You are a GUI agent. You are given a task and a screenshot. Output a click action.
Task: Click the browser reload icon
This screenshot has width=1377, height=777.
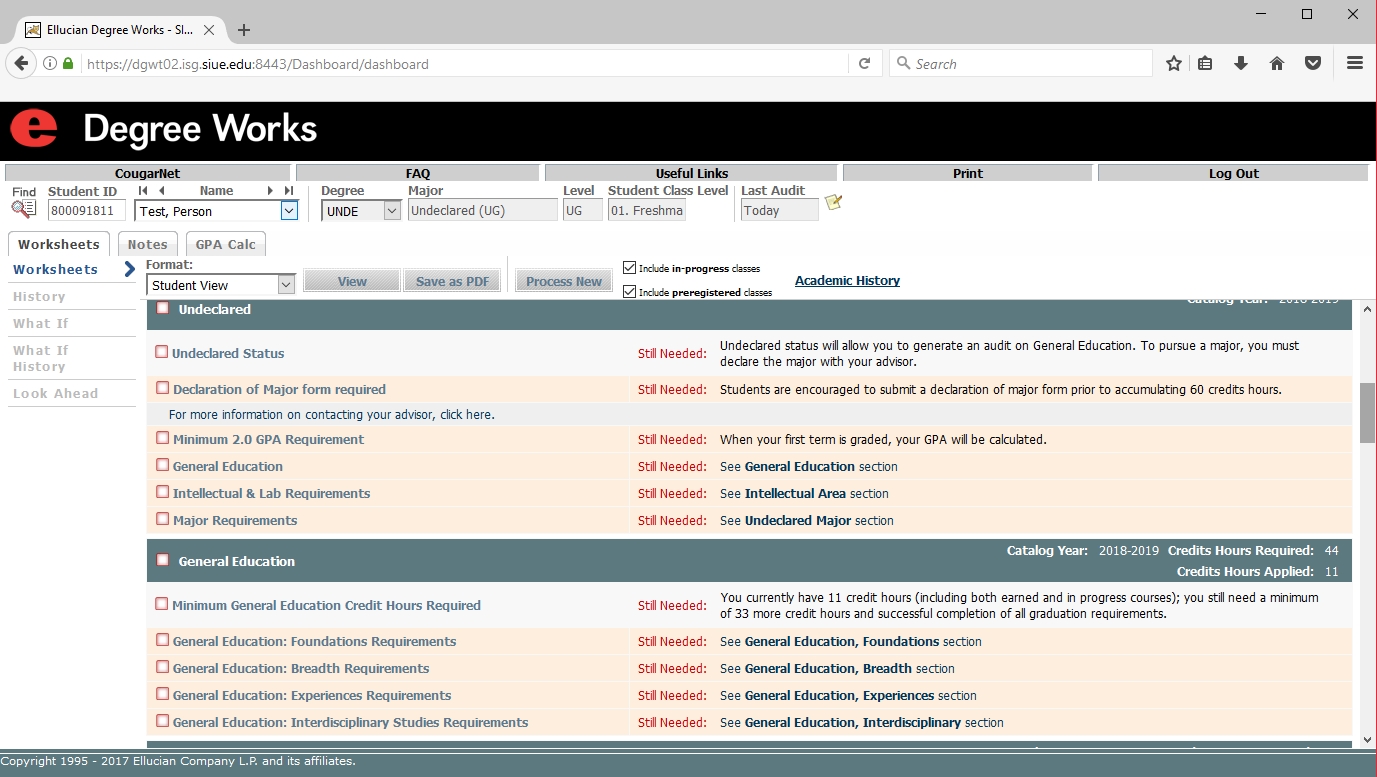(865, 64)
